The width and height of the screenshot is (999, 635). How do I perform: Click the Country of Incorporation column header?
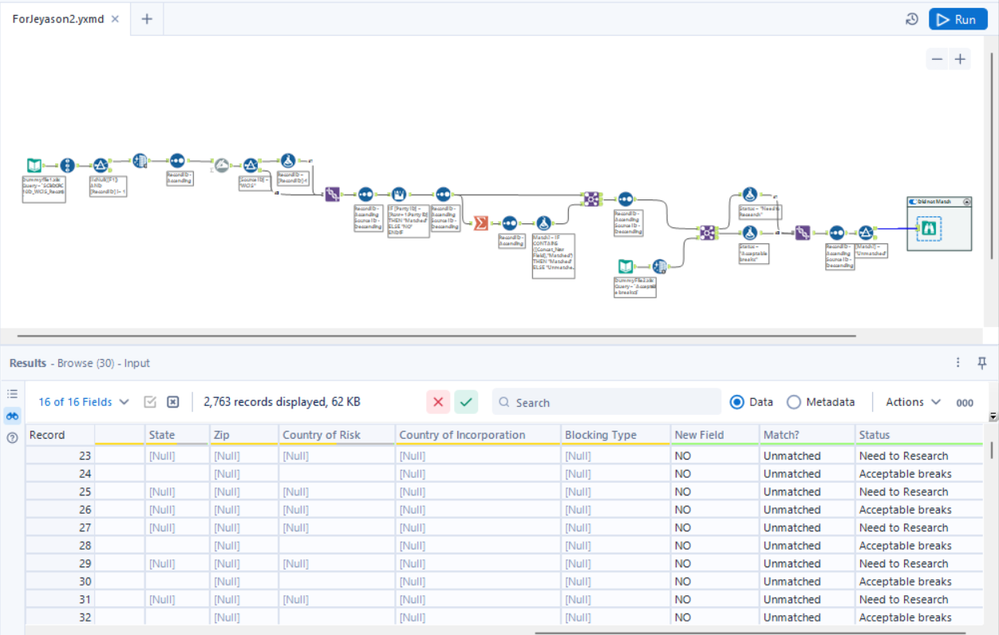(478, 434)
